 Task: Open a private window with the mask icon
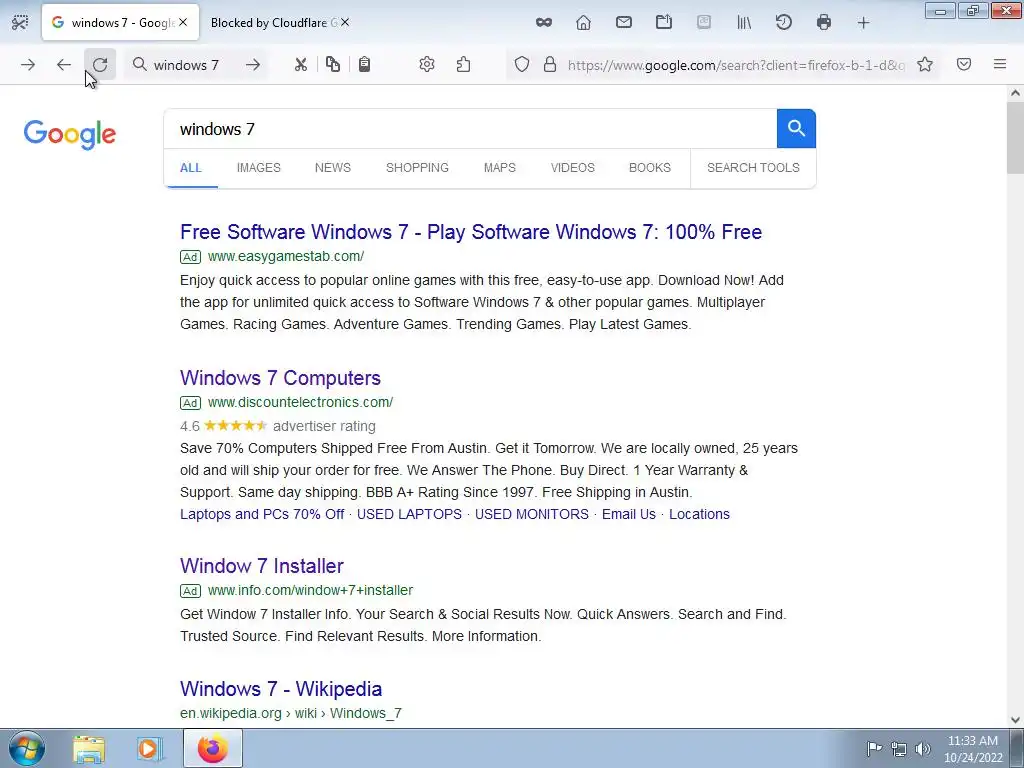click(x=543, y=23)
